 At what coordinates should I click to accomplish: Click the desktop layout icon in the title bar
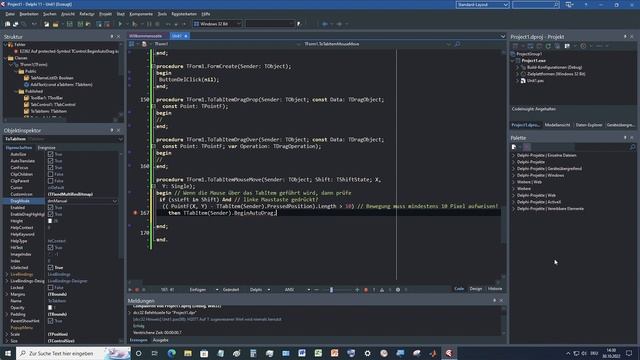[x=569, y=4]
